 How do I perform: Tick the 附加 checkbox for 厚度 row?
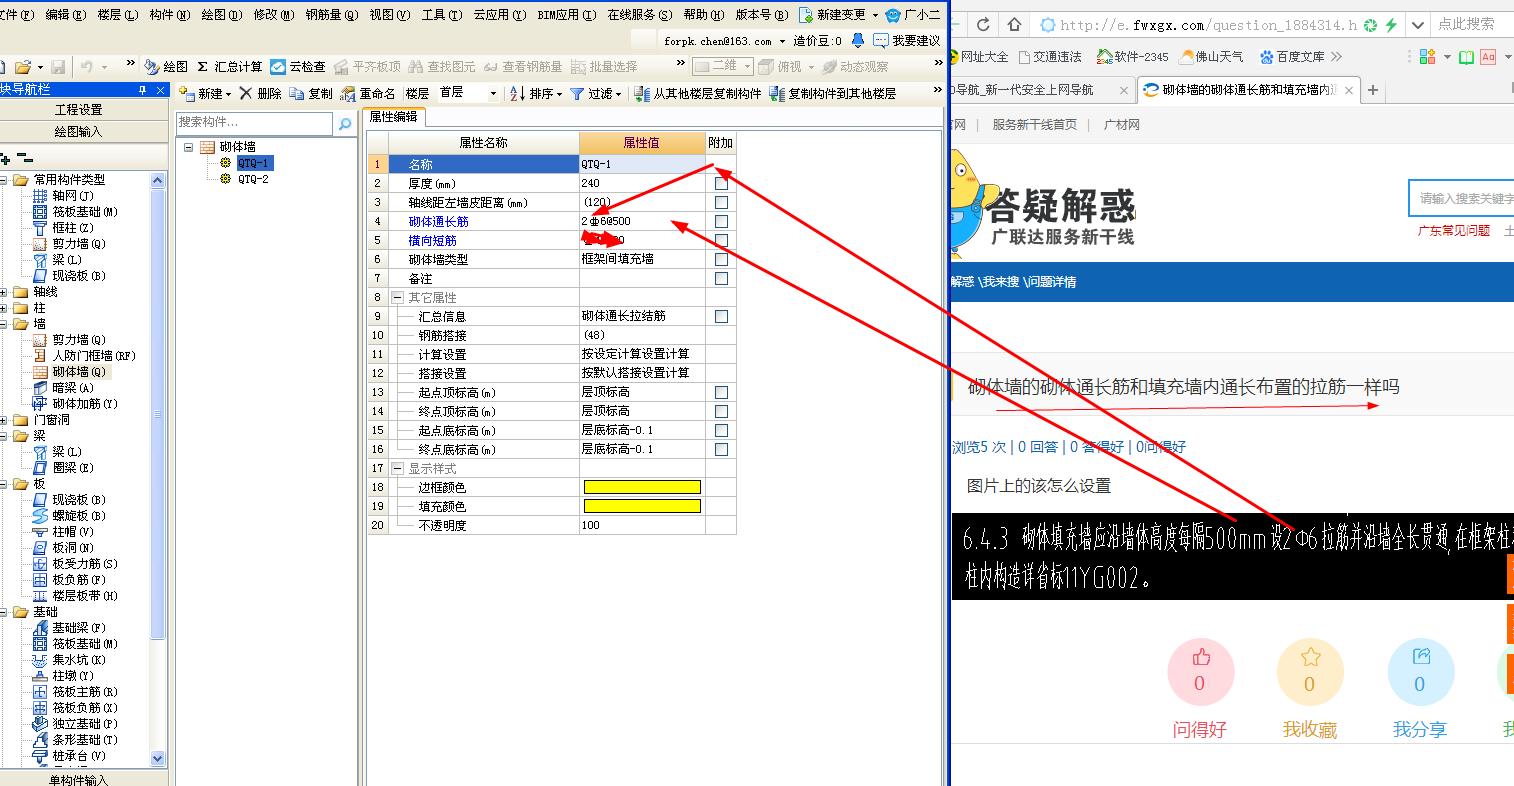pyautogui.click(x=721, y=184)
